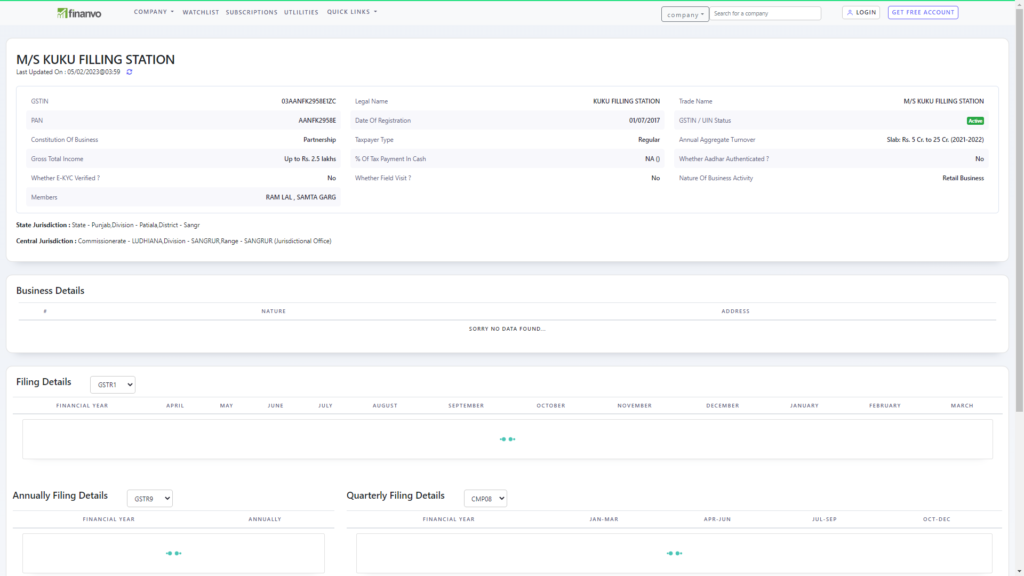Open the Utilities menu item

[301, 12]
